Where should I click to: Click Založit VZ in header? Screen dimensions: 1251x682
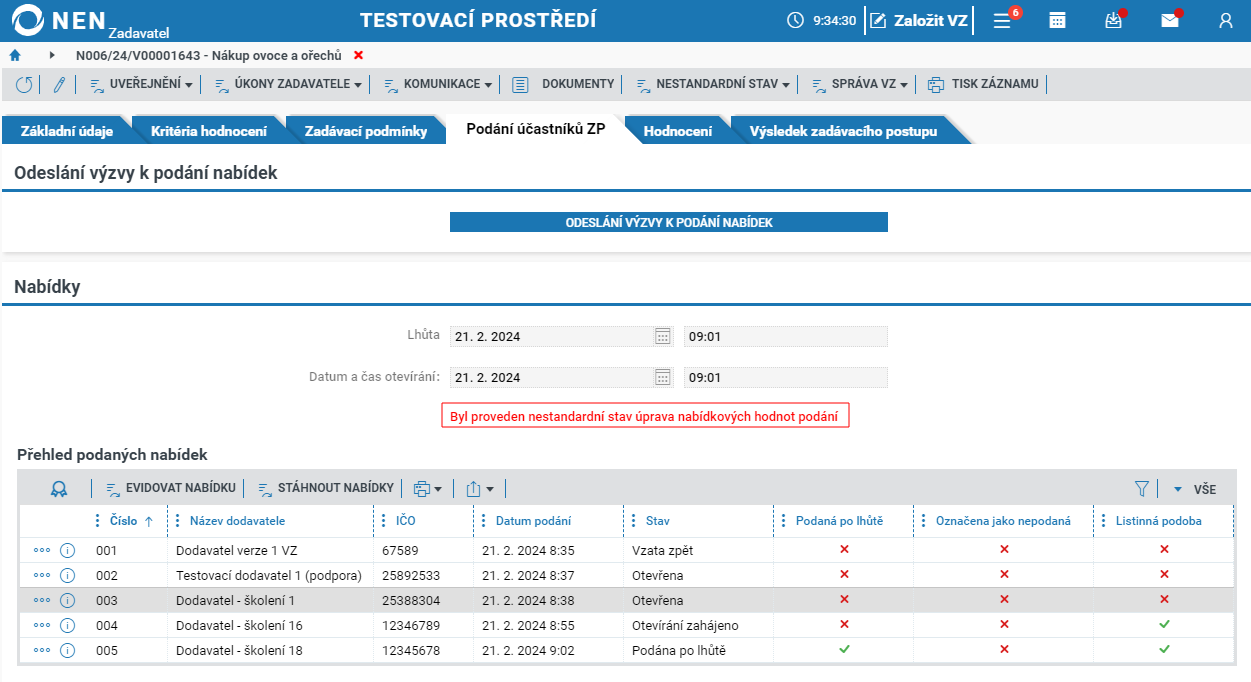pos(919,20)
